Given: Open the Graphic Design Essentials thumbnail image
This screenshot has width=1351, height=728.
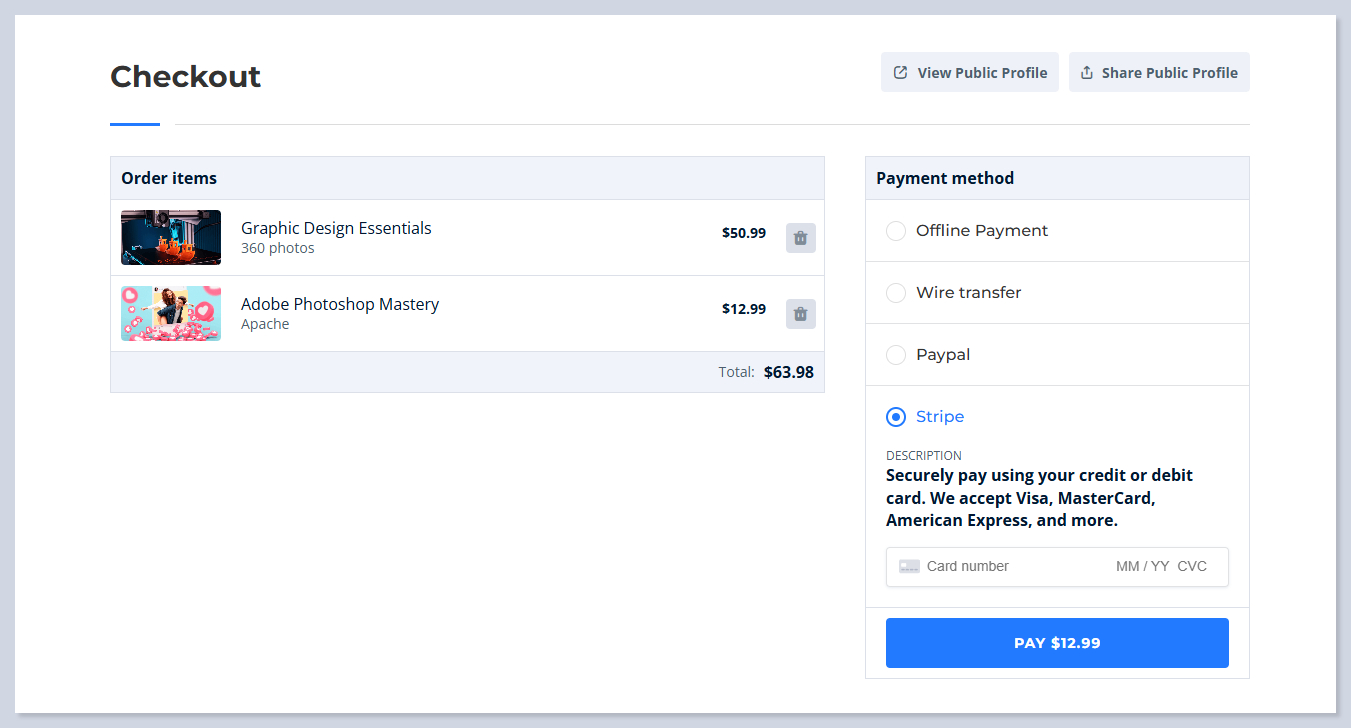Looking at the screenshot, I should click(x=171, y=238).
